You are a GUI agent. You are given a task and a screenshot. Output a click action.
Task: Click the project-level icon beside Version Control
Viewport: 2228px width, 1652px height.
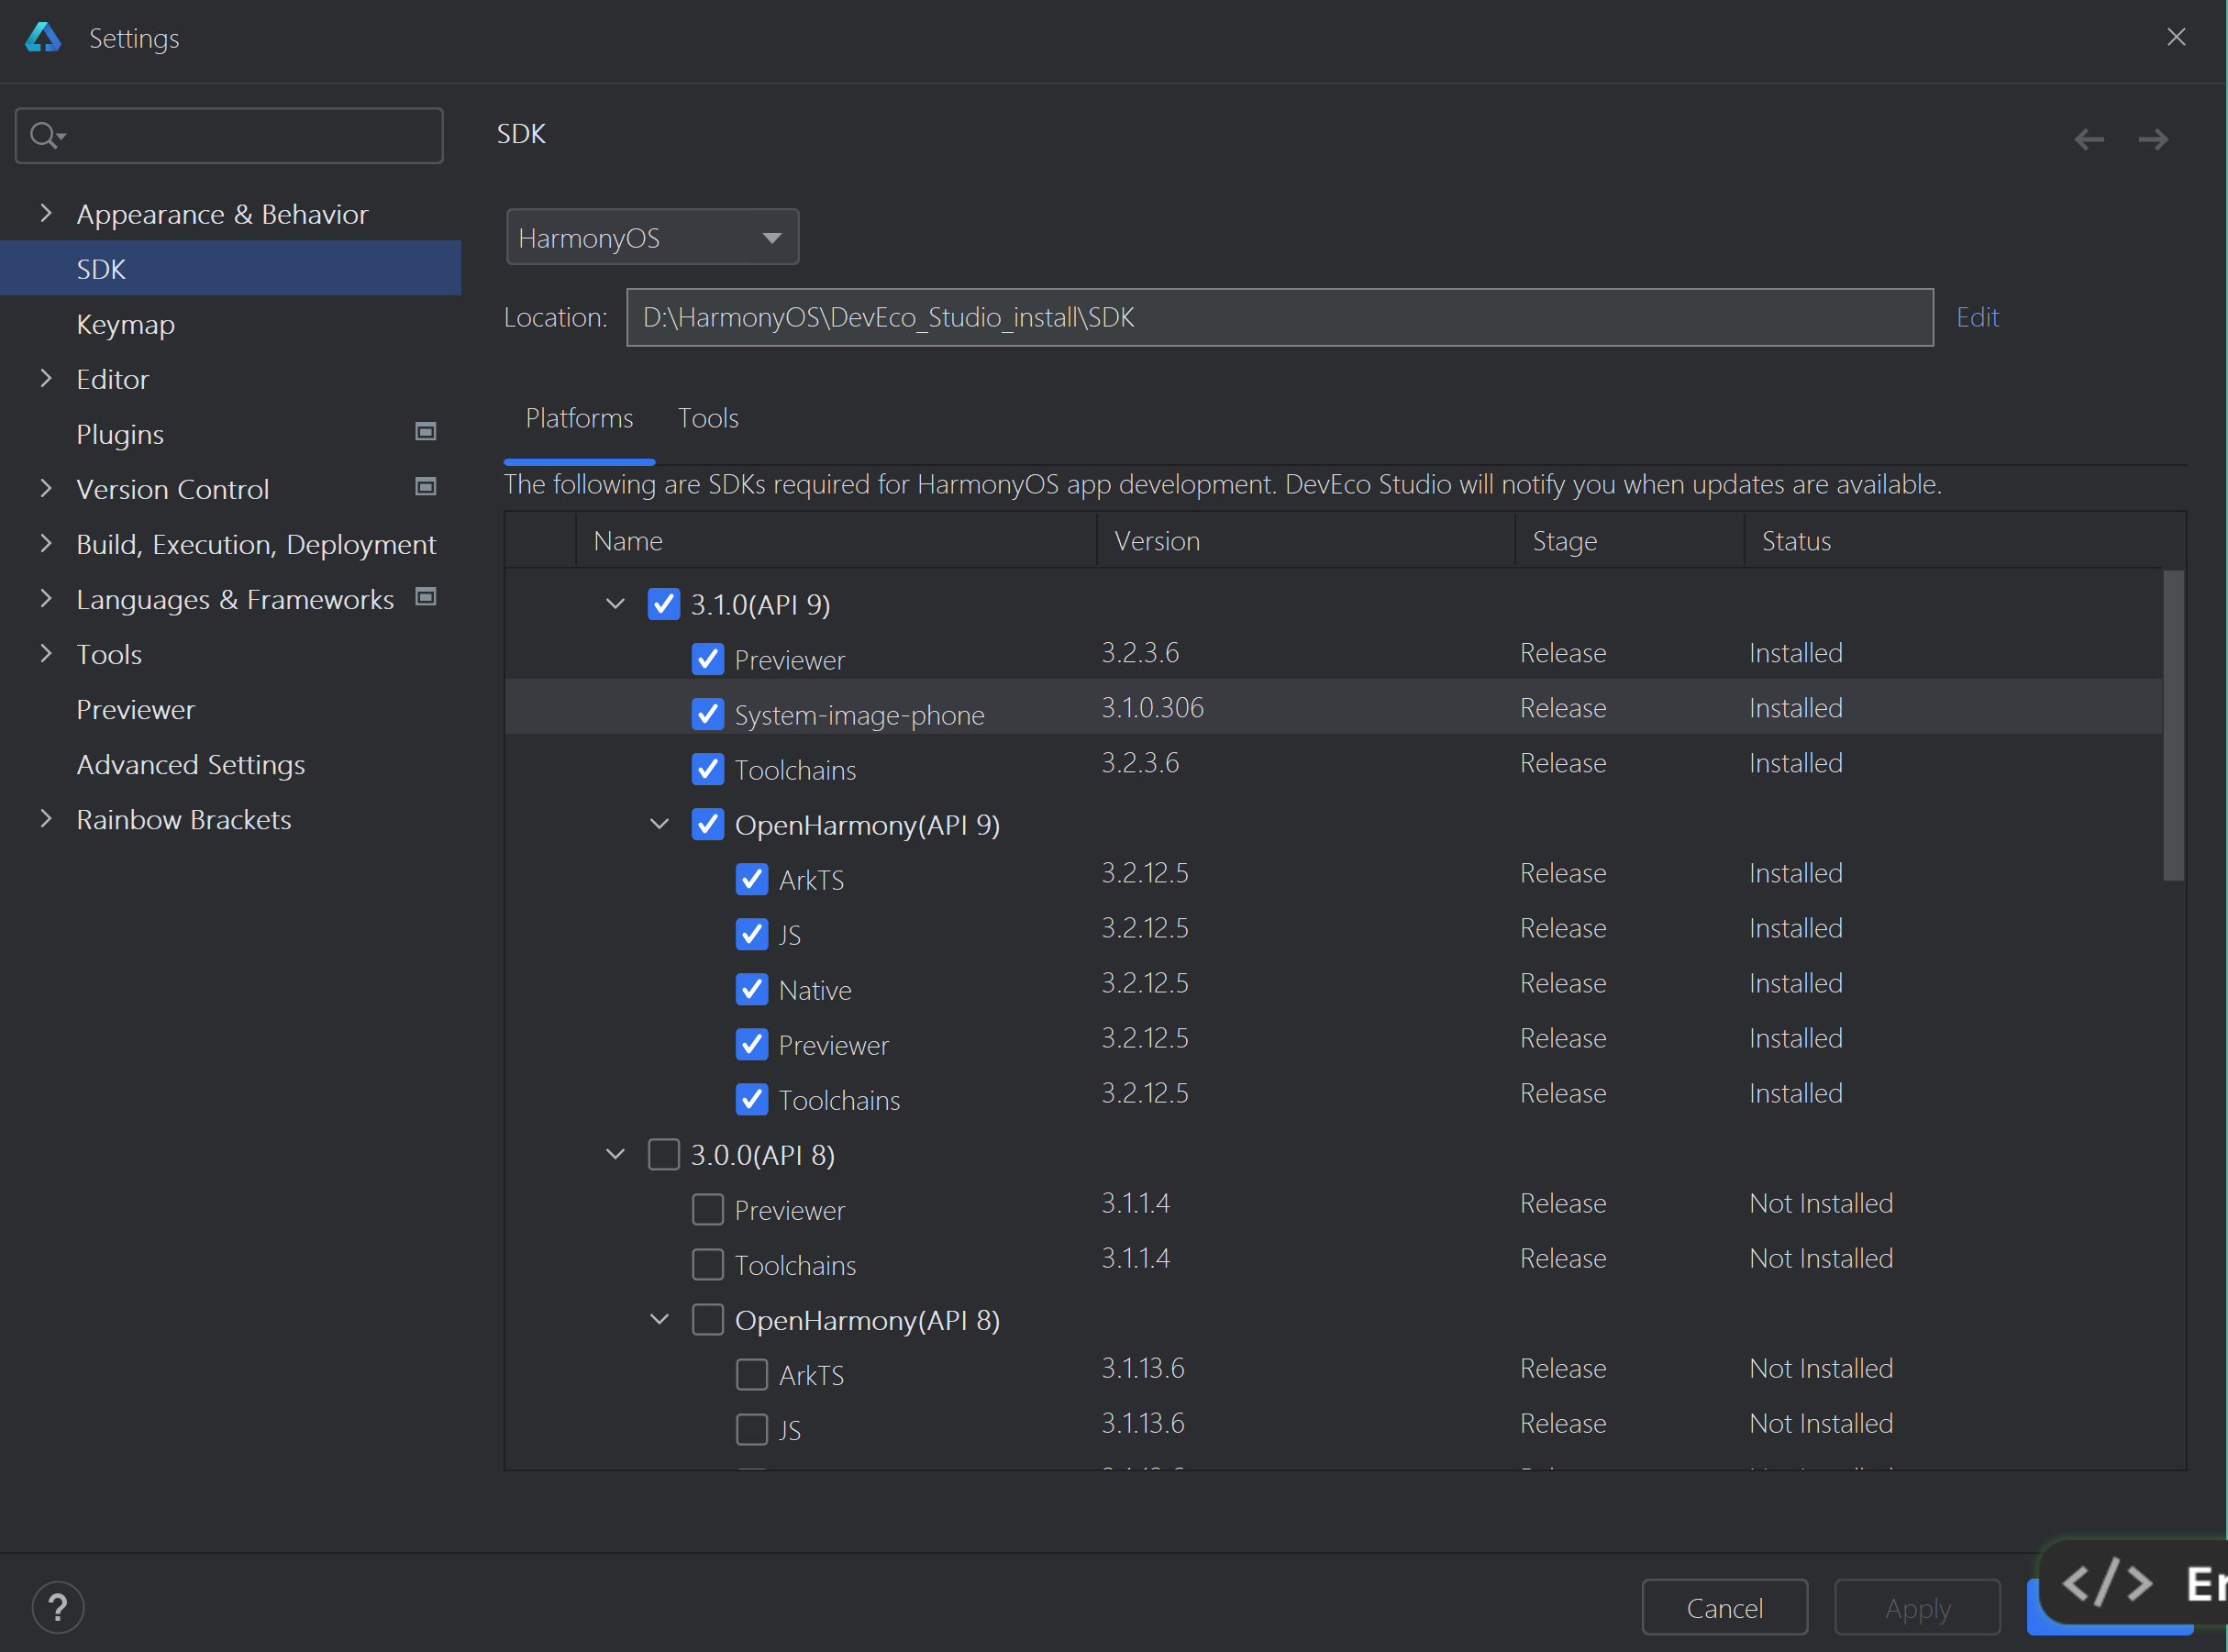point(425,487)
